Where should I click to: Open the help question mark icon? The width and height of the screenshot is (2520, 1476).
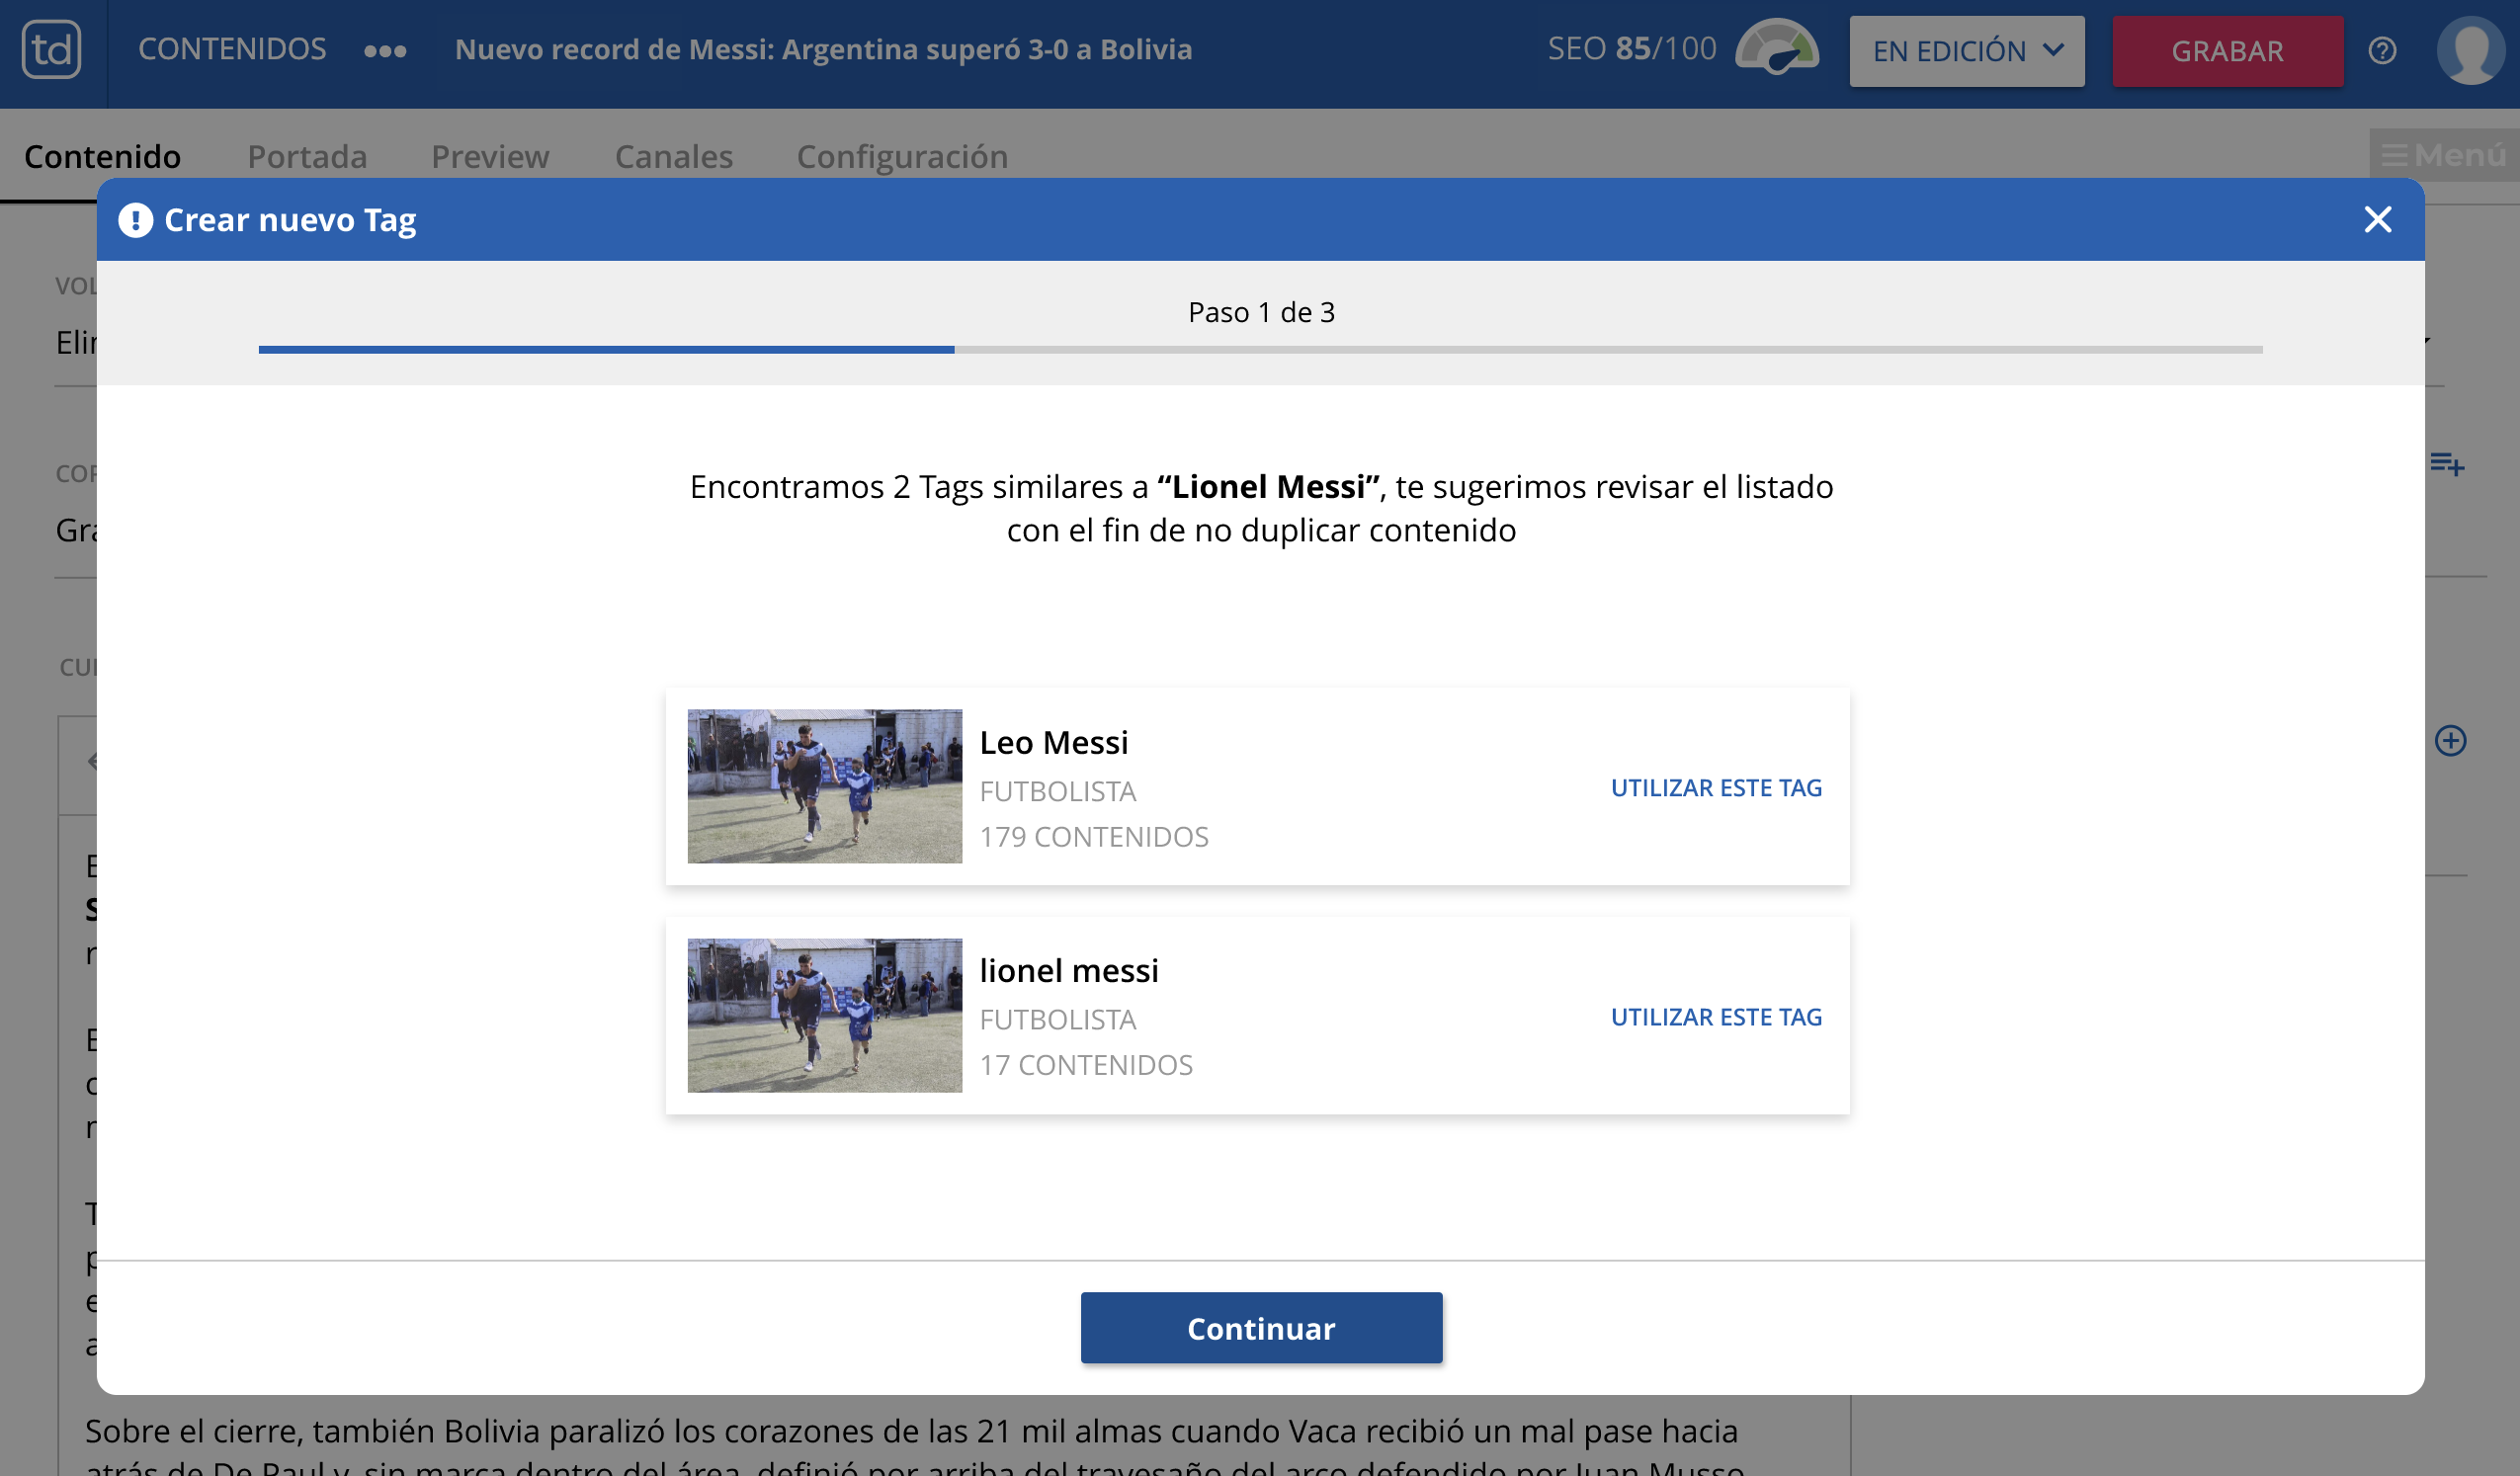pos(2382,50)
